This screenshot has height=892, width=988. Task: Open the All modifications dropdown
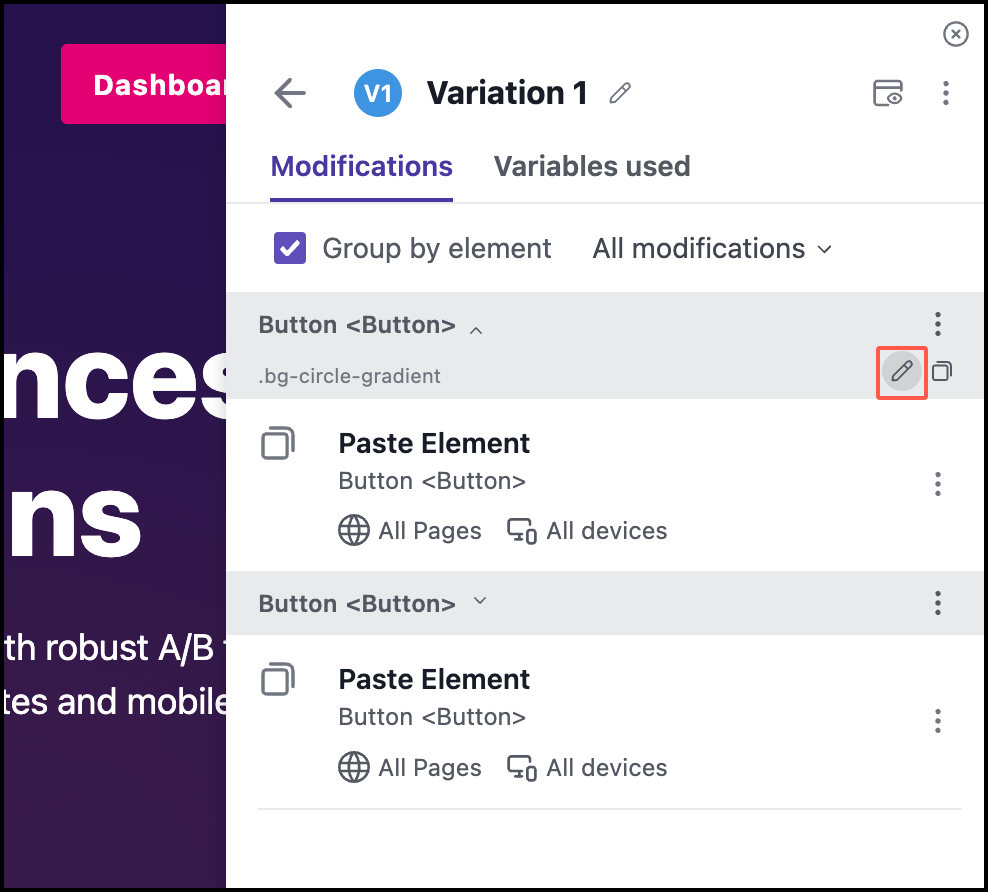712,248
